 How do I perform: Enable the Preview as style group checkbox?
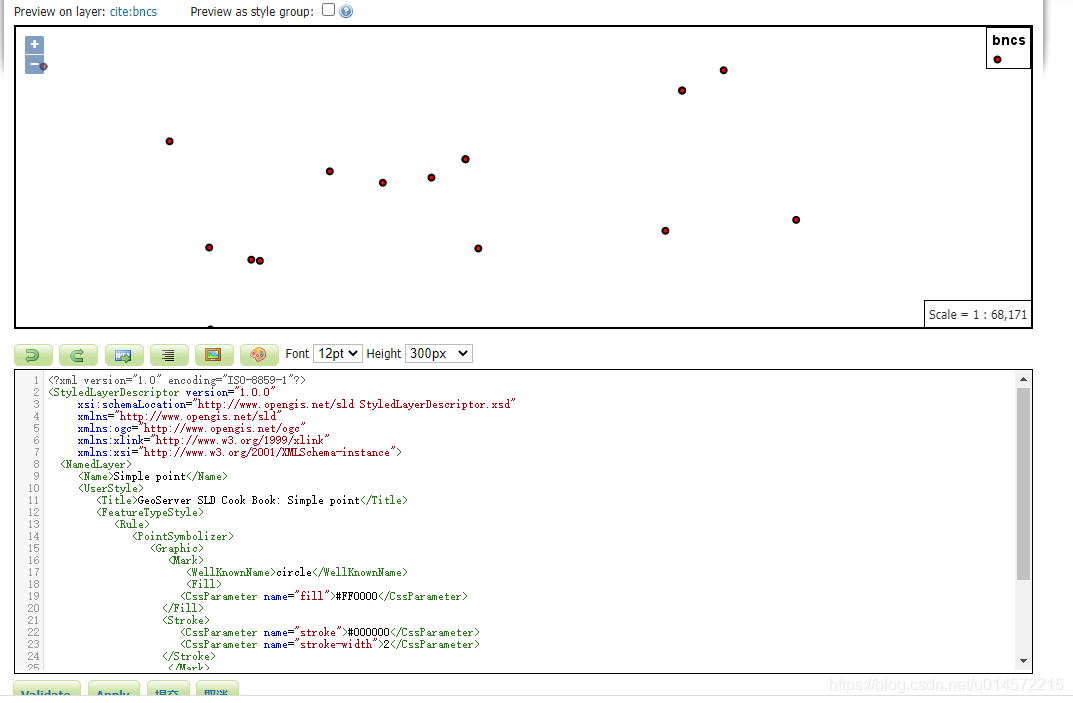click(x=328, y=10)
